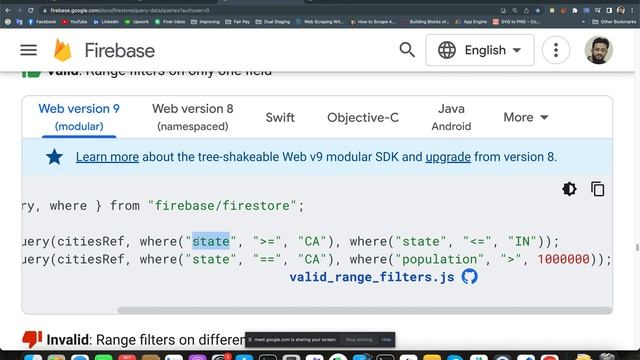Hide the screen-sharing notification bar
Image resolution: width=640 pixels, height=360 pixels.
pos(386,340)
